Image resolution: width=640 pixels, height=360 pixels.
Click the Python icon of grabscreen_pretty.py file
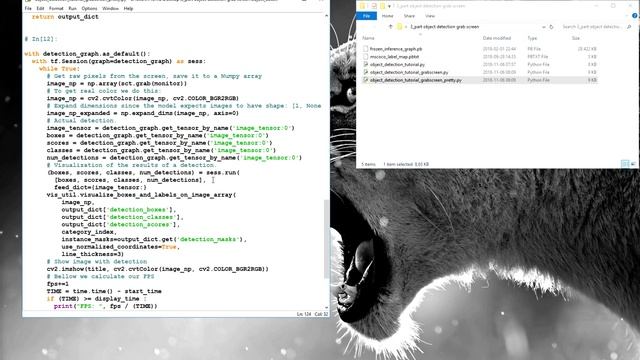(366, 80)
